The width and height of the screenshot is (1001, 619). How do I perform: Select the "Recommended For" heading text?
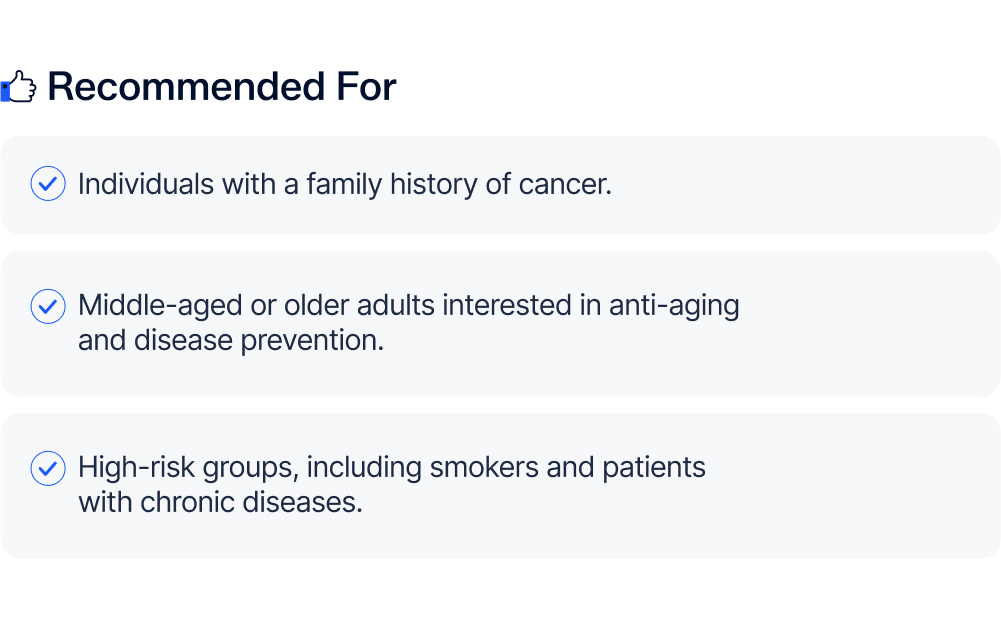(x=221, y=87)
